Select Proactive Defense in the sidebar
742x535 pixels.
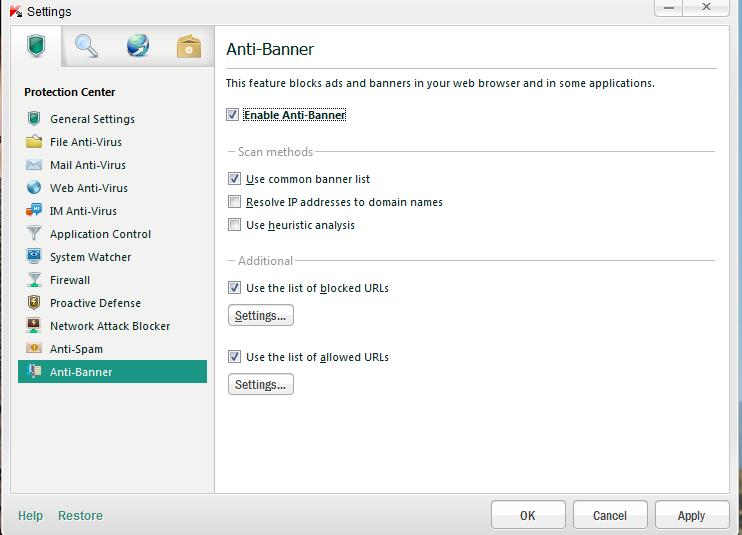[x=95, y=303]
